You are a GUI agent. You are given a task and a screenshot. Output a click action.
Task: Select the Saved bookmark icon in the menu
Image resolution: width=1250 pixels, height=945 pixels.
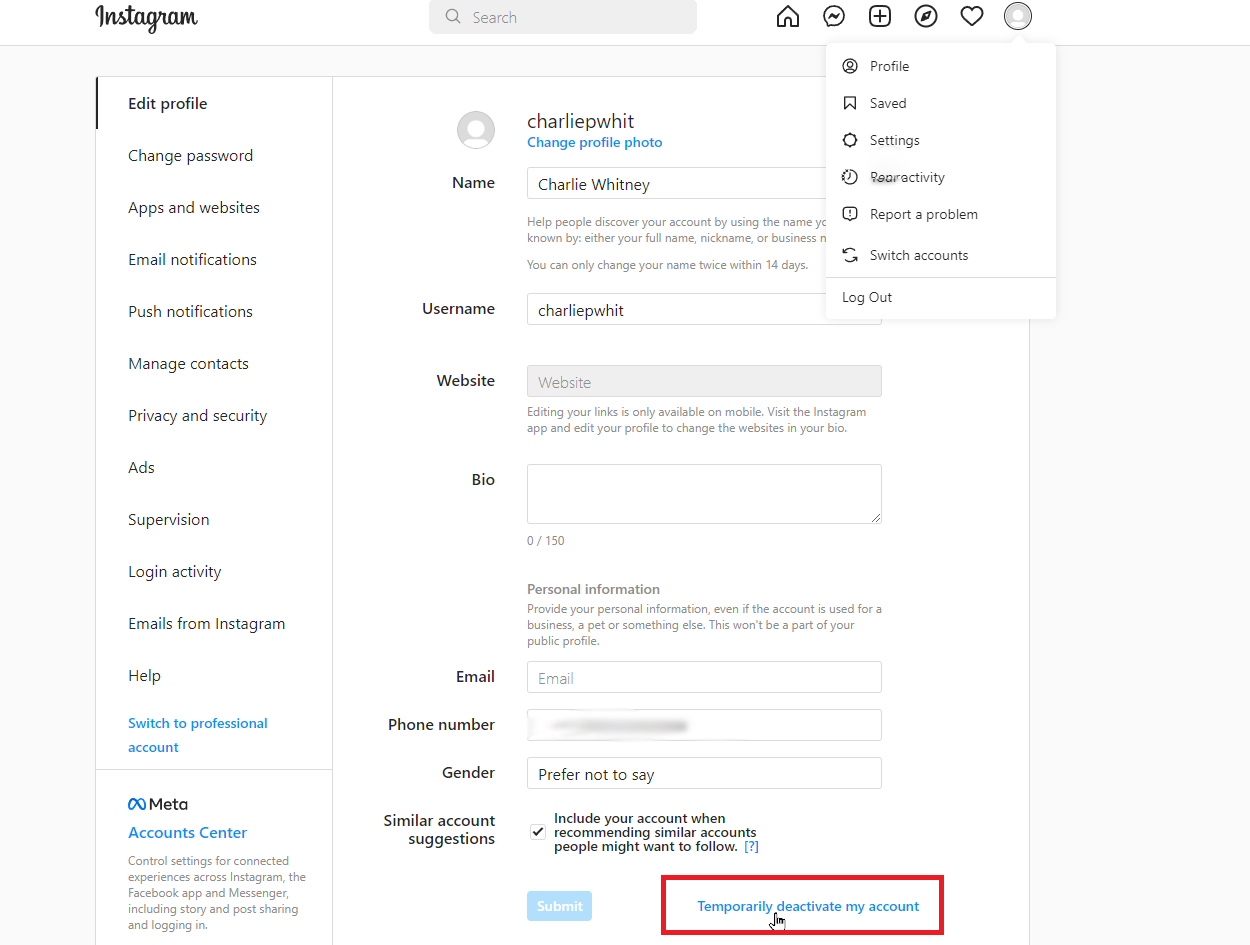point(849,103)
